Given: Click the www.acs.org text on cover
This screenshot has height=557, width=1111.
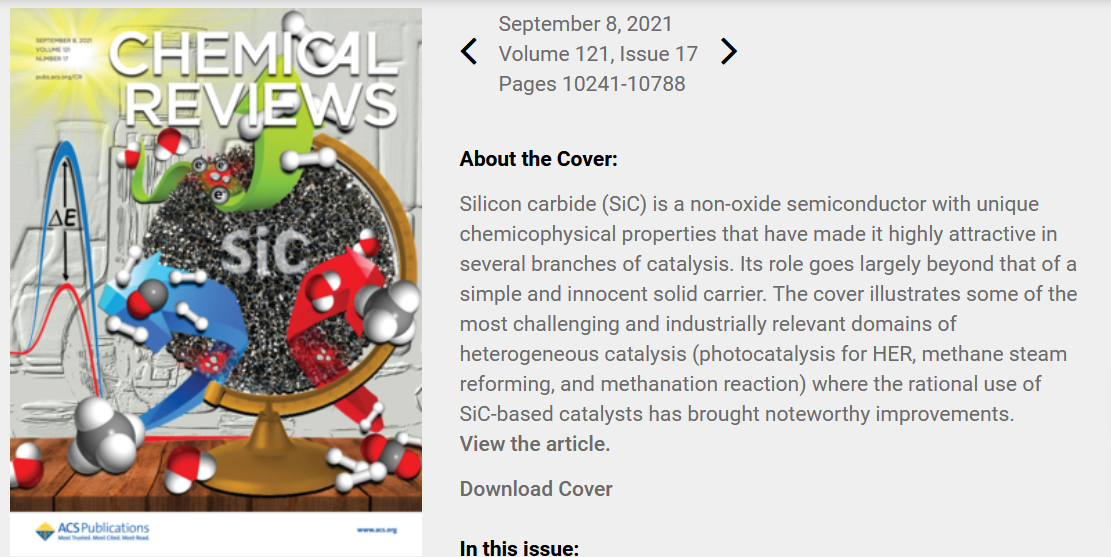Looking at the screenshot, I should tap(377, 529).
